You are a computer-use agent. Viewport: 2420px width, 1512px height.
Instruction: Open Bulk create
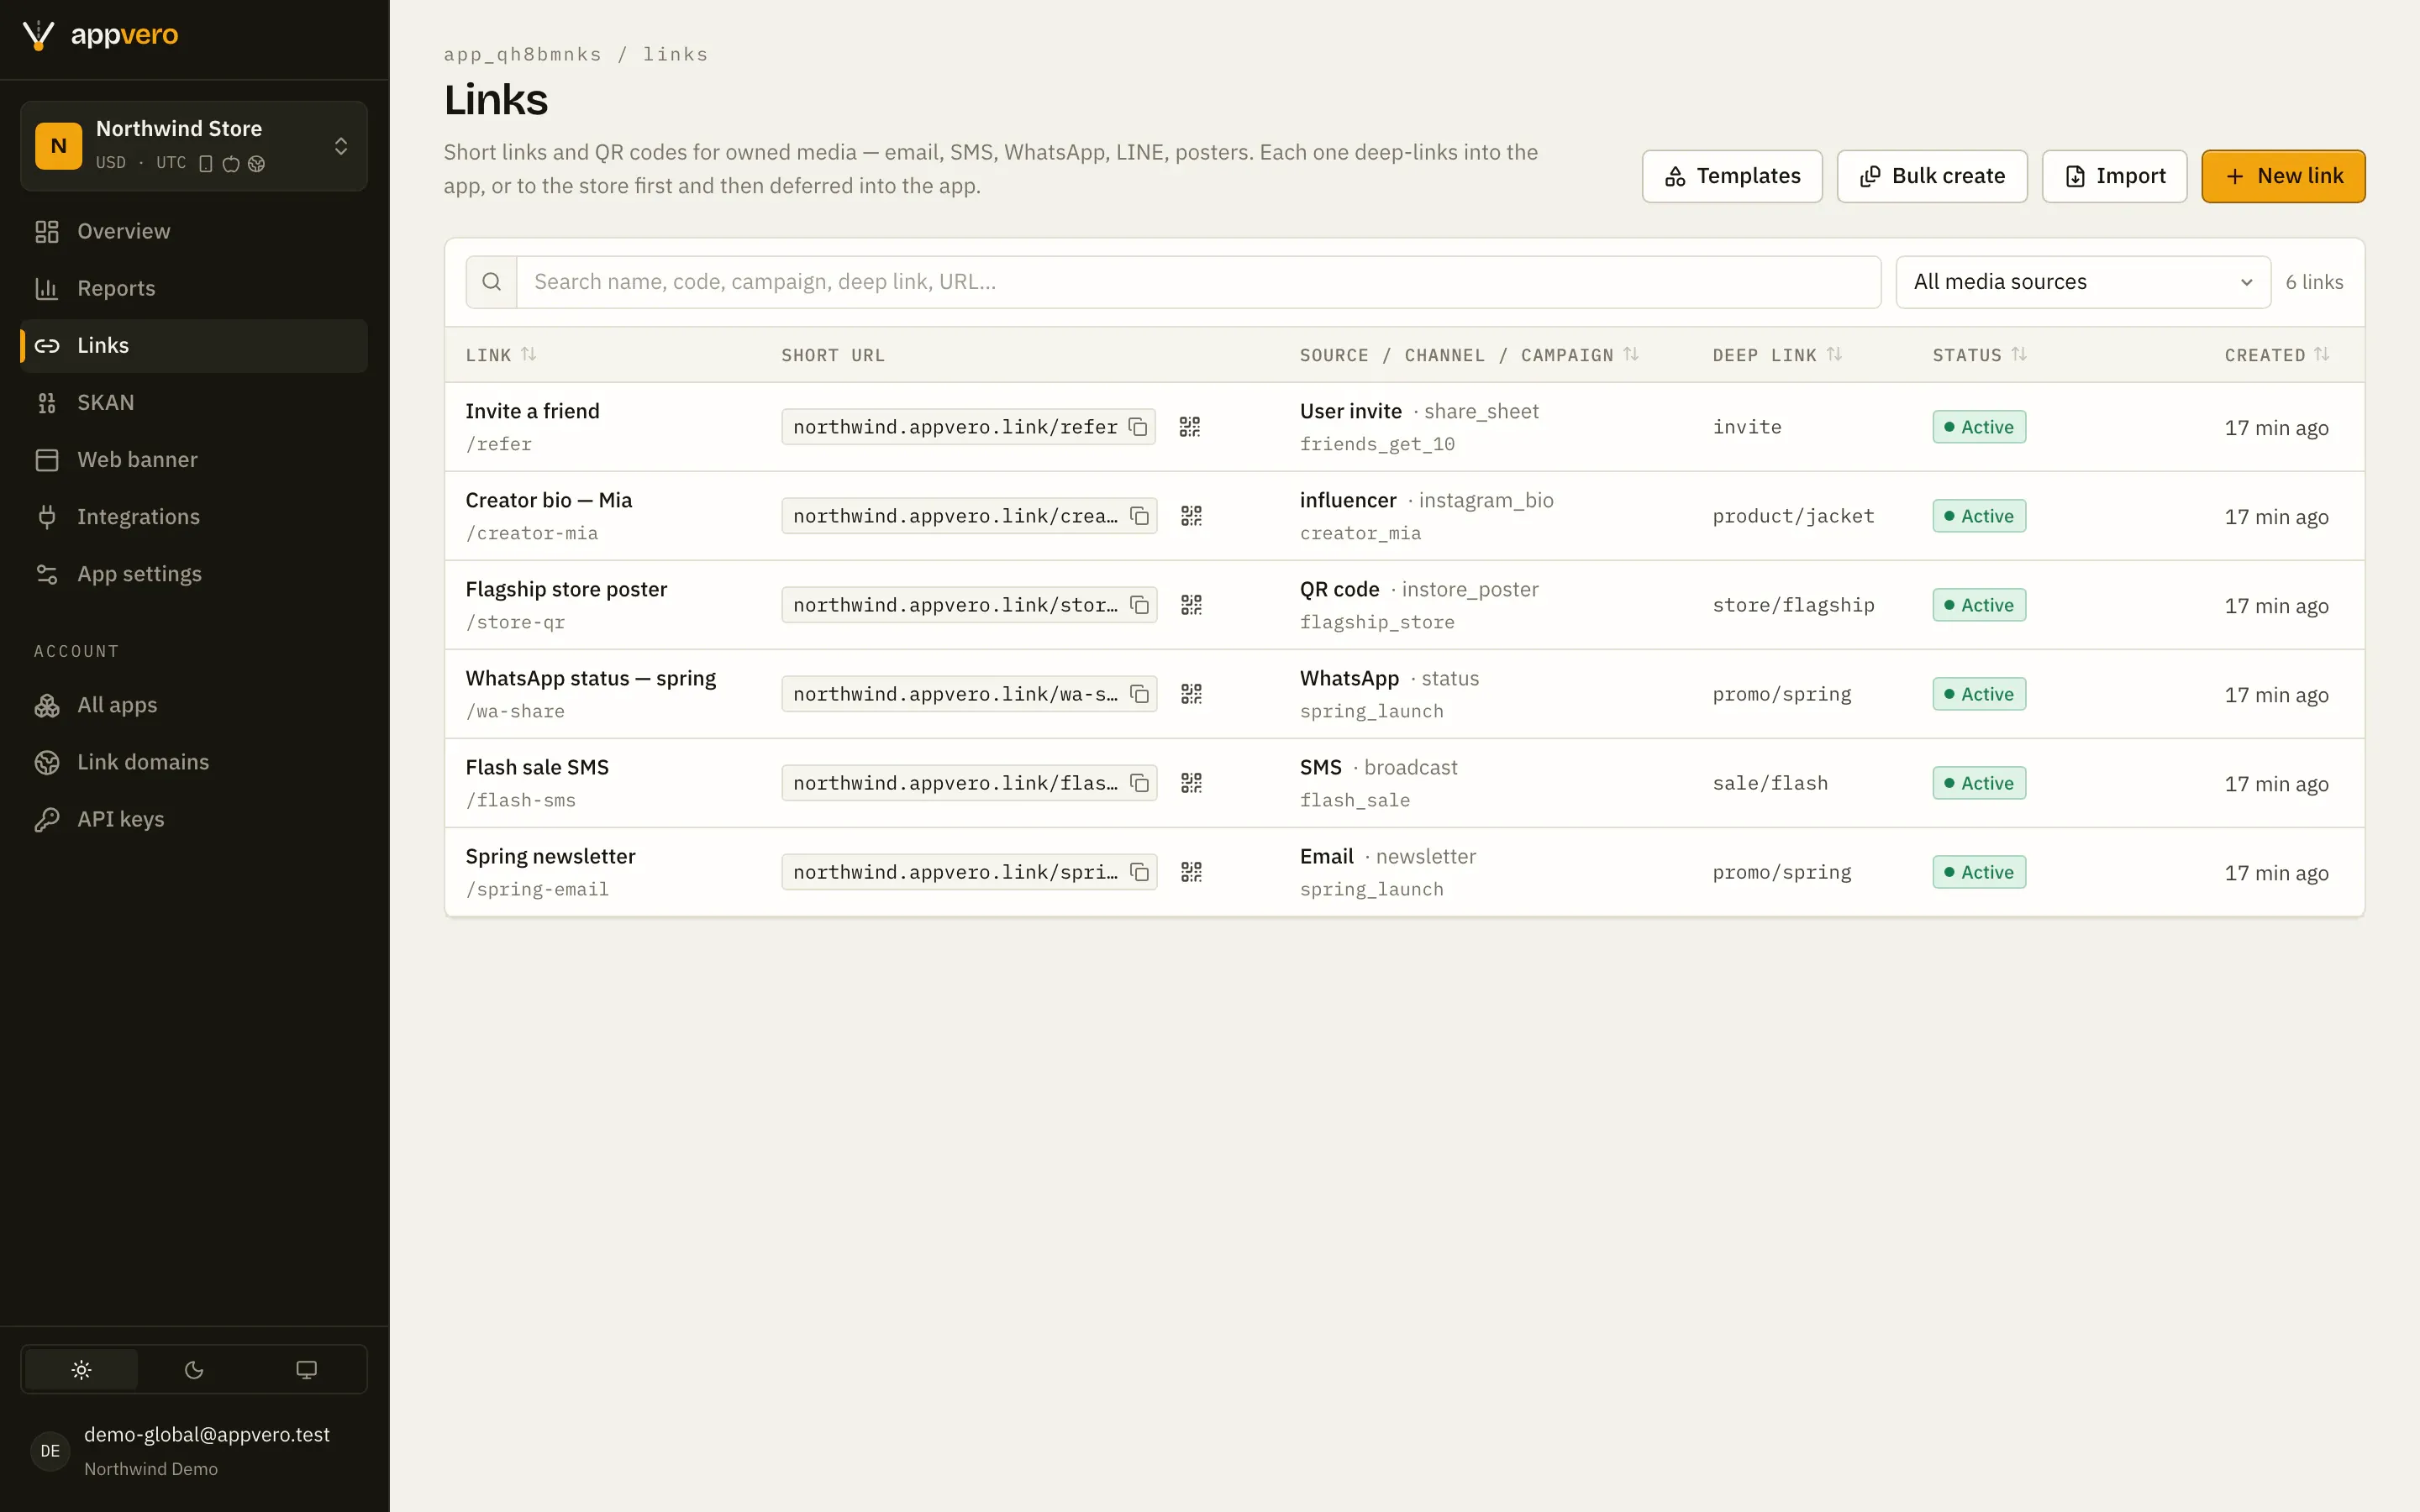1932,176
